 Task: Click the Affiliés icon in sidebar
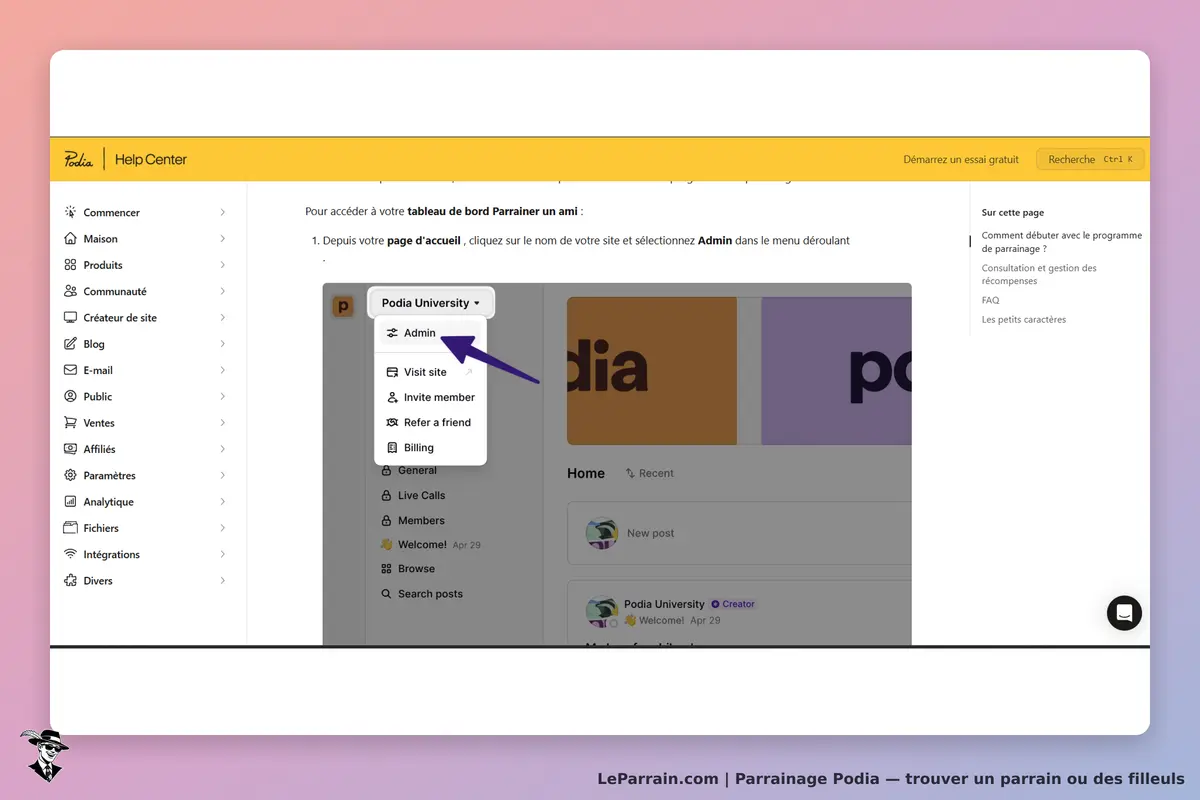point(70,449)
